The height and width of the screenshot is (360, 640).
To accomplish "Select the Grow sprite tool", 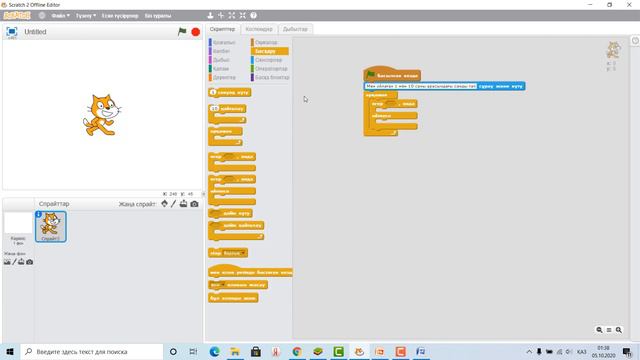I will pos(232,16).
